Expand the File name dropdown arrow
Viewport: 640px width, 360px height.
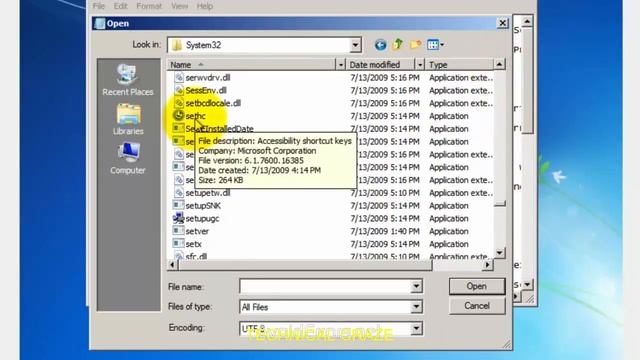[x=416, y=287]
